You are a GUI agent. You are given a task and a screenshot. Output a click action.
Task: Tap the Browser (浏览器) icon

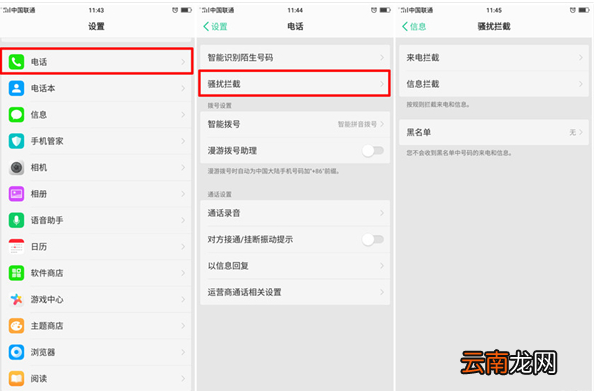[x=16, y=352]
